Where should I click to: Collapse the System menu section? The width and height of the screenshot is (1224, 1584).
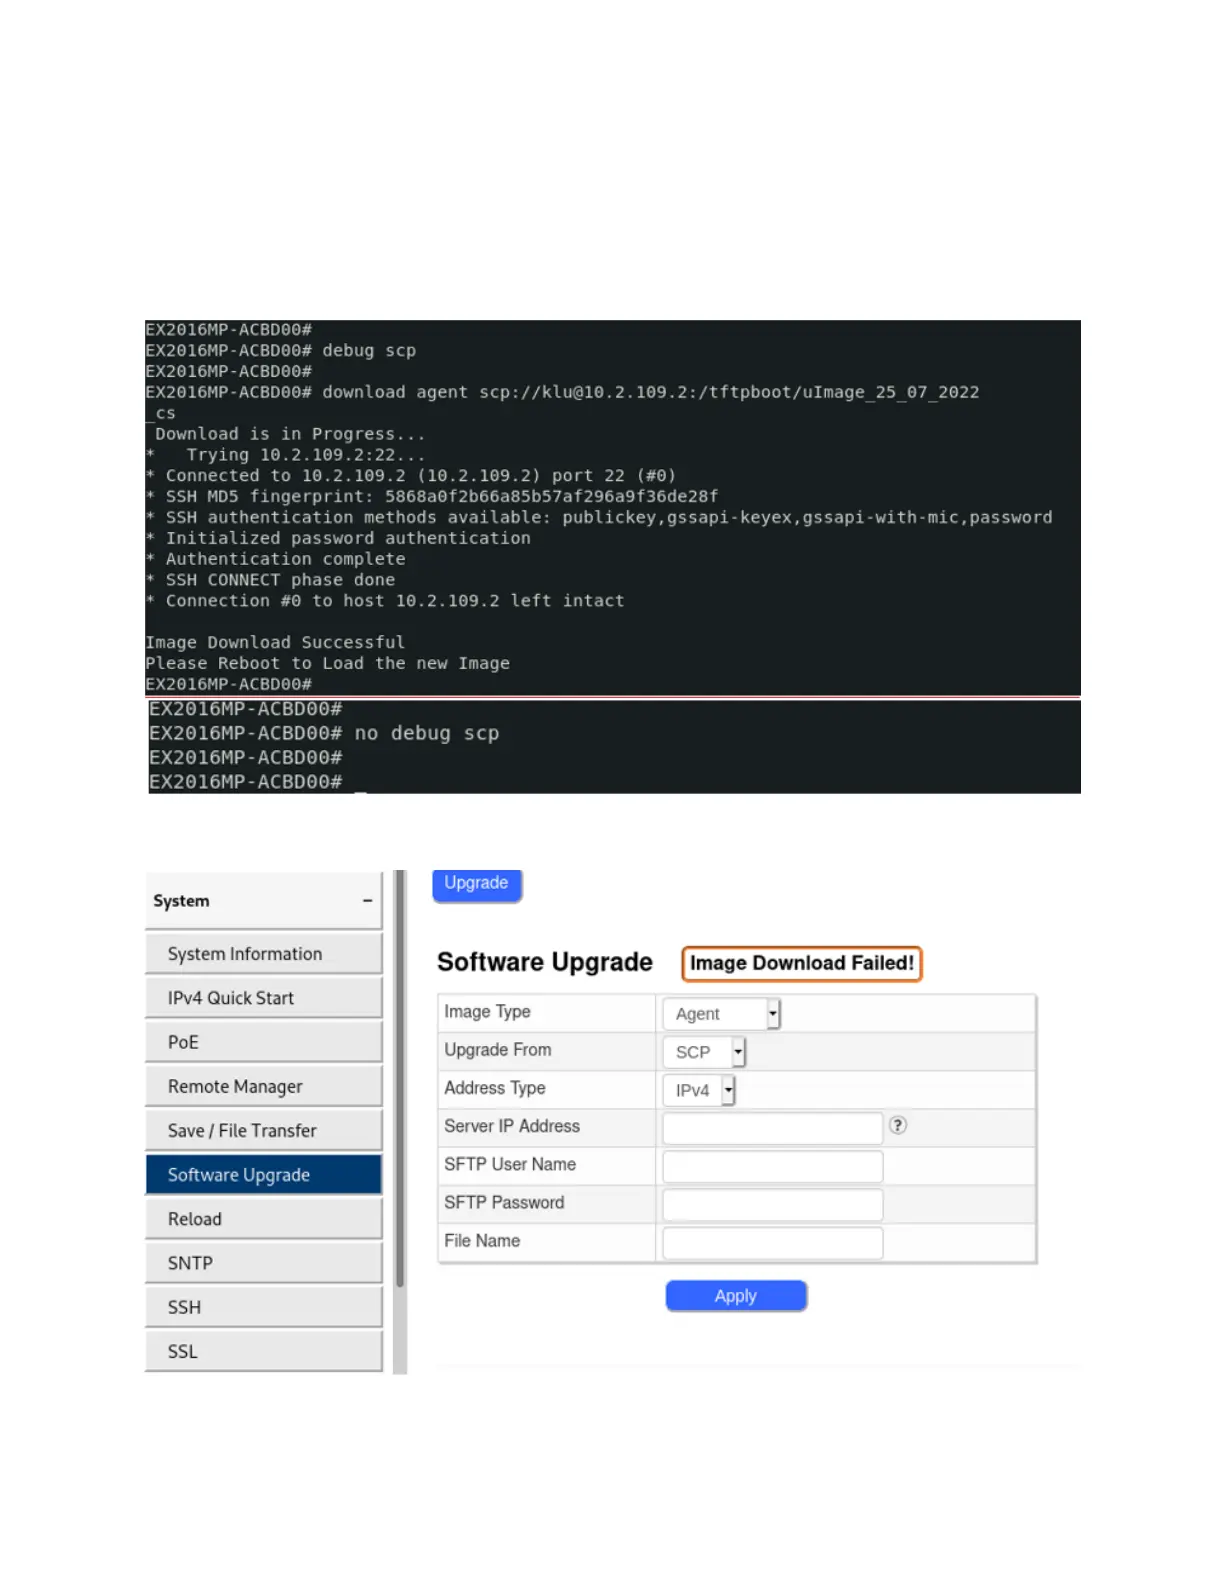point(367,901)
